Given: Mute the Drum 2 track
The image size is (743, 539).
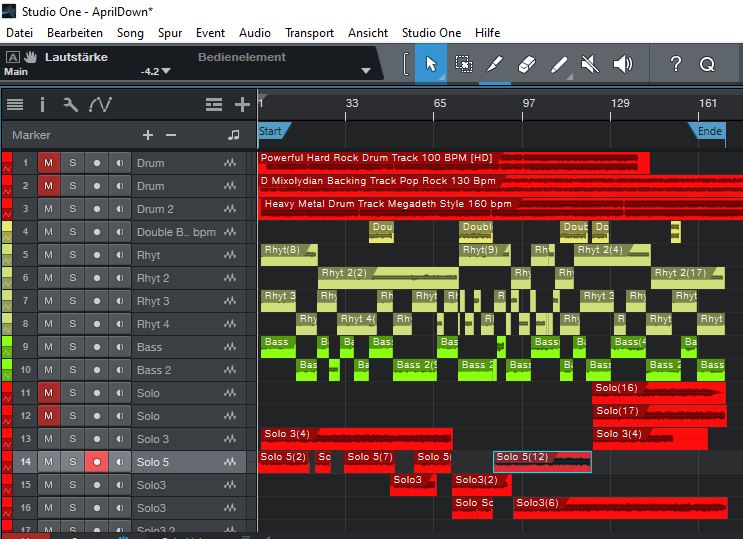Looking at the screenshot, I should point(49,209).
